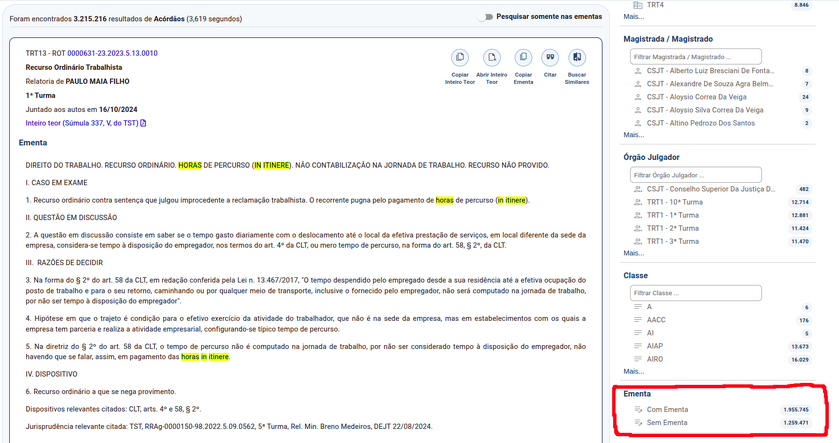Click the document icon beside Inteiro teor link
This screenshot has width=839, height=443.
143,123
